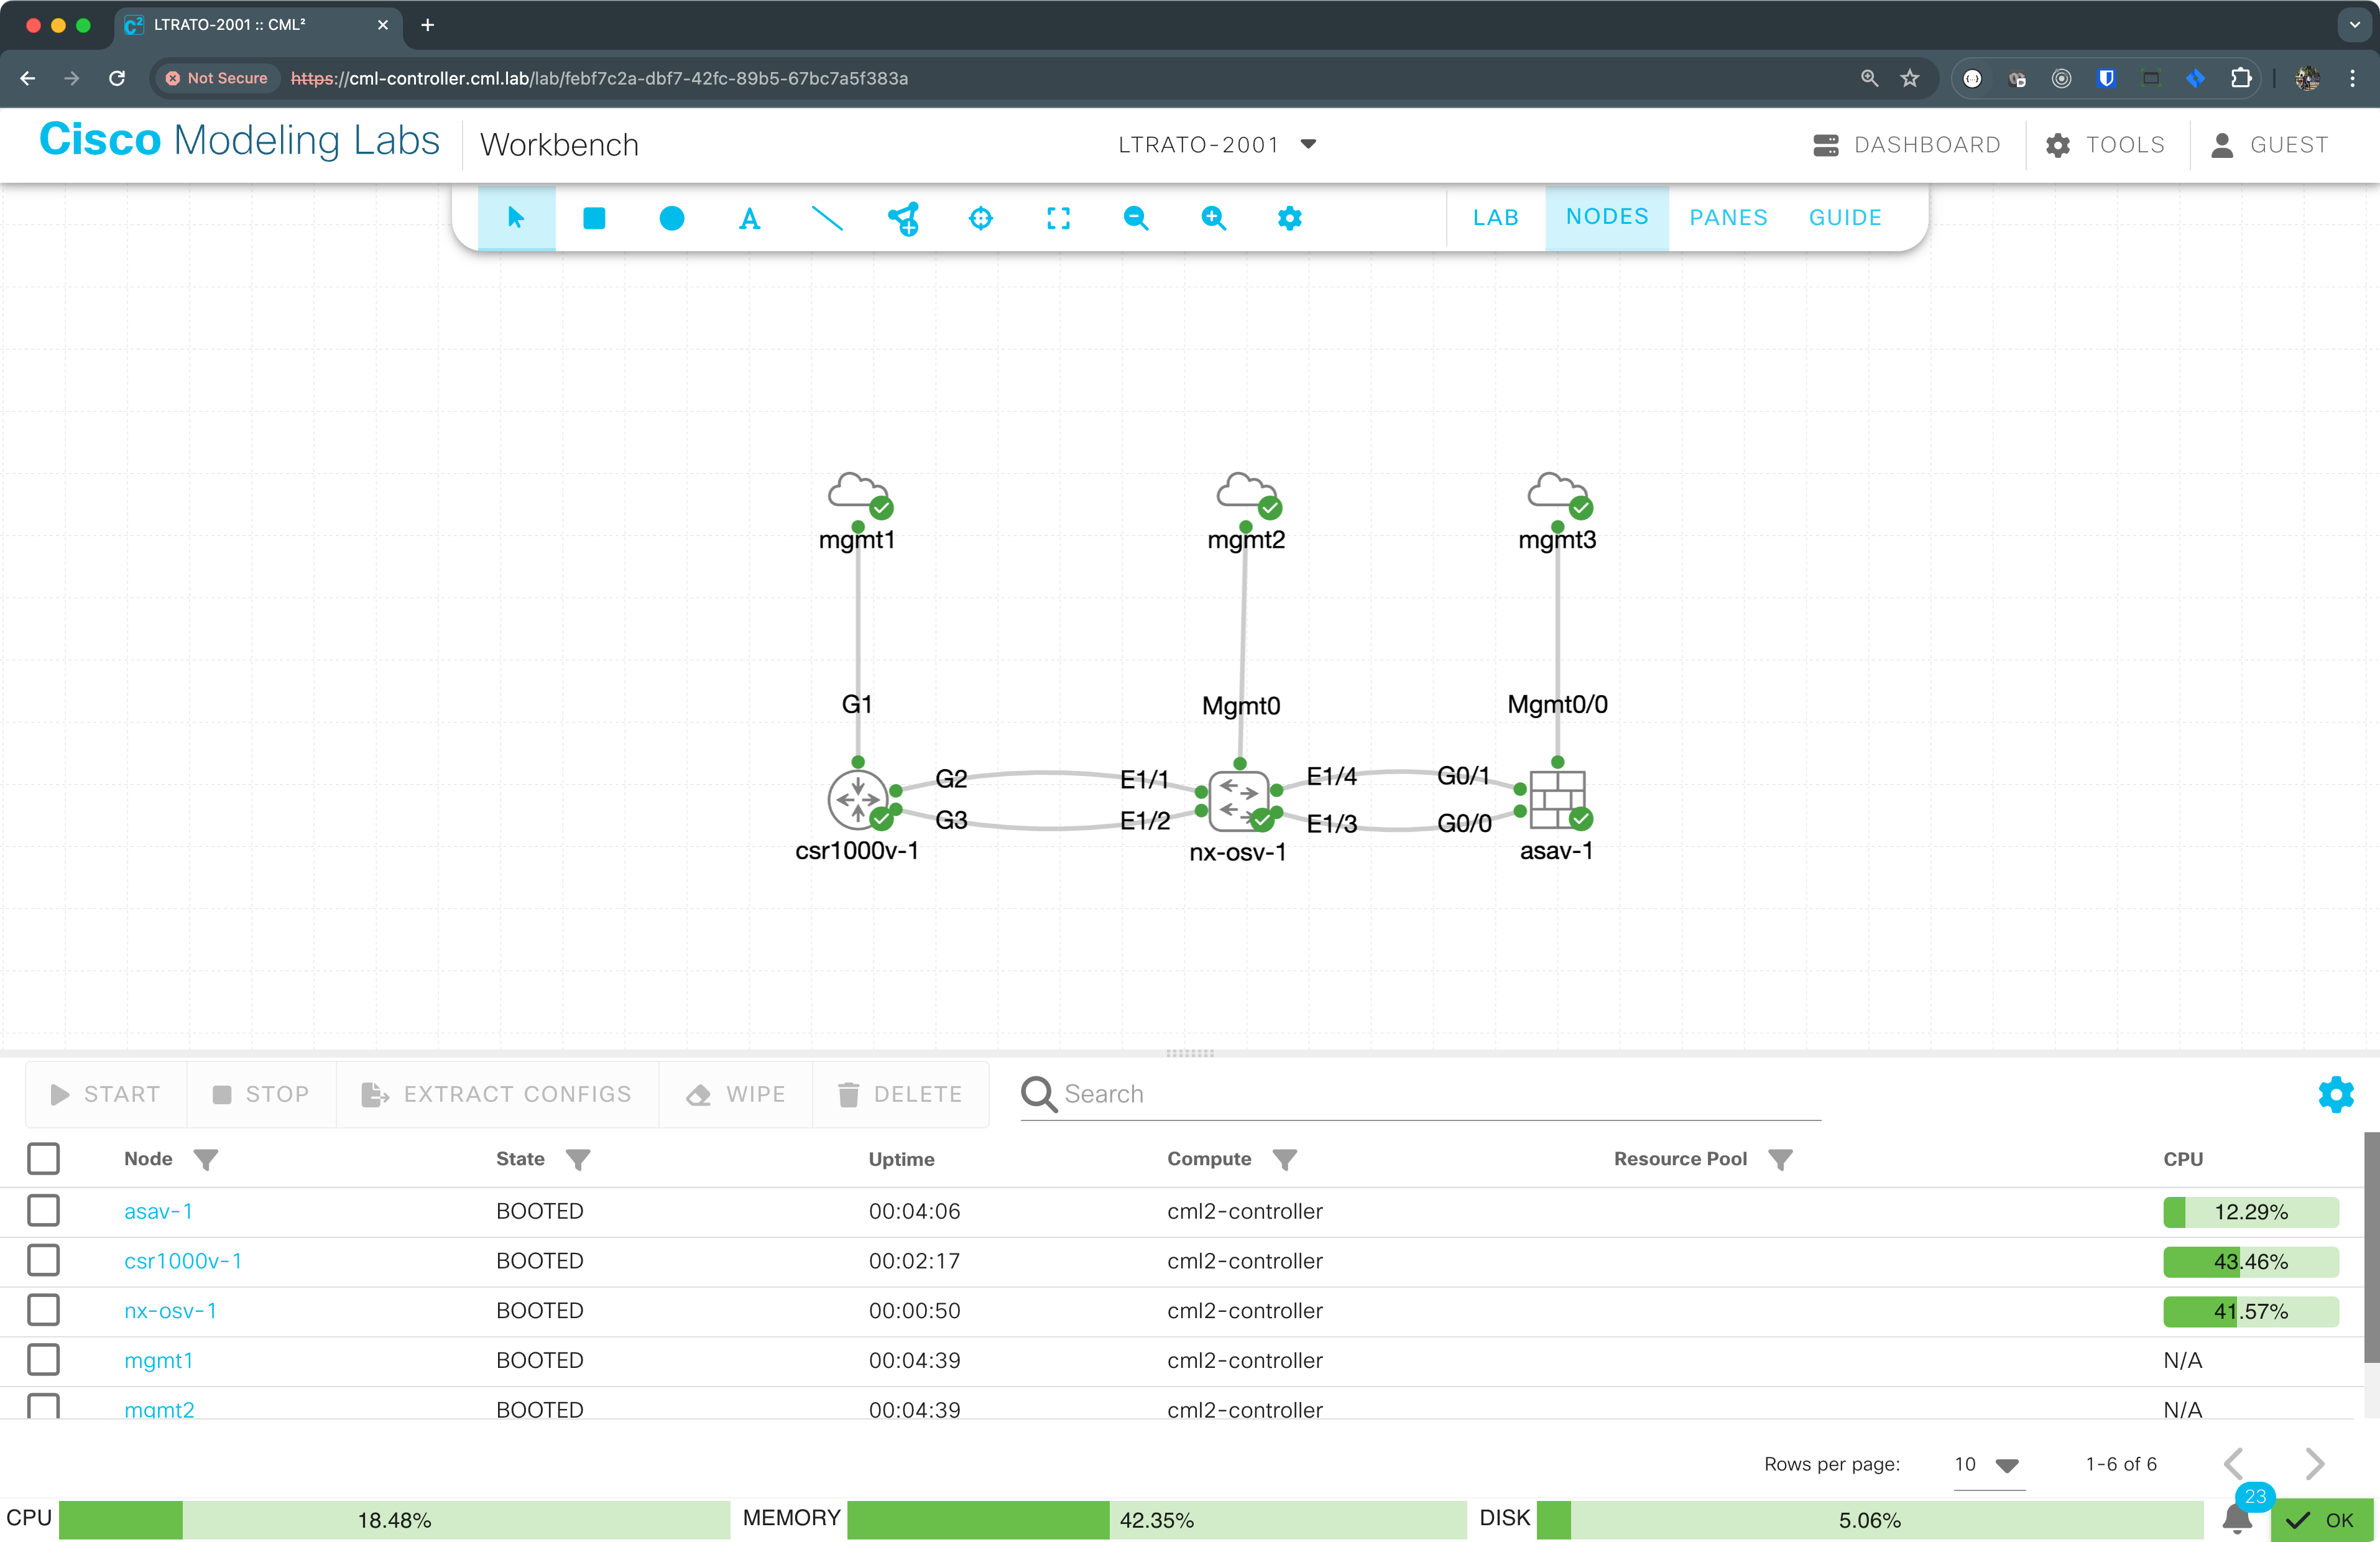Click the add node tool icon
Screen dimensions: 2380x1542
[x=904, y=218]
